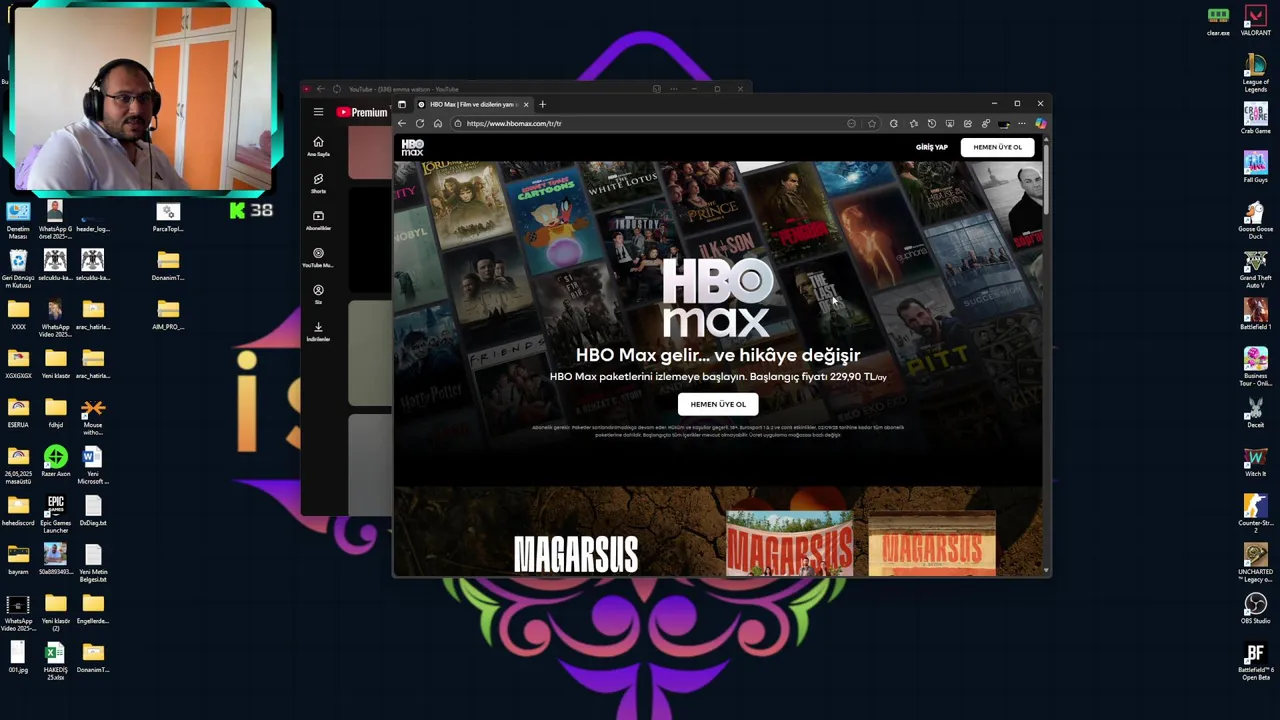Select the Business Tour desktop icon
Screen dimensions: 1280x720
[x=1255, y=366]
